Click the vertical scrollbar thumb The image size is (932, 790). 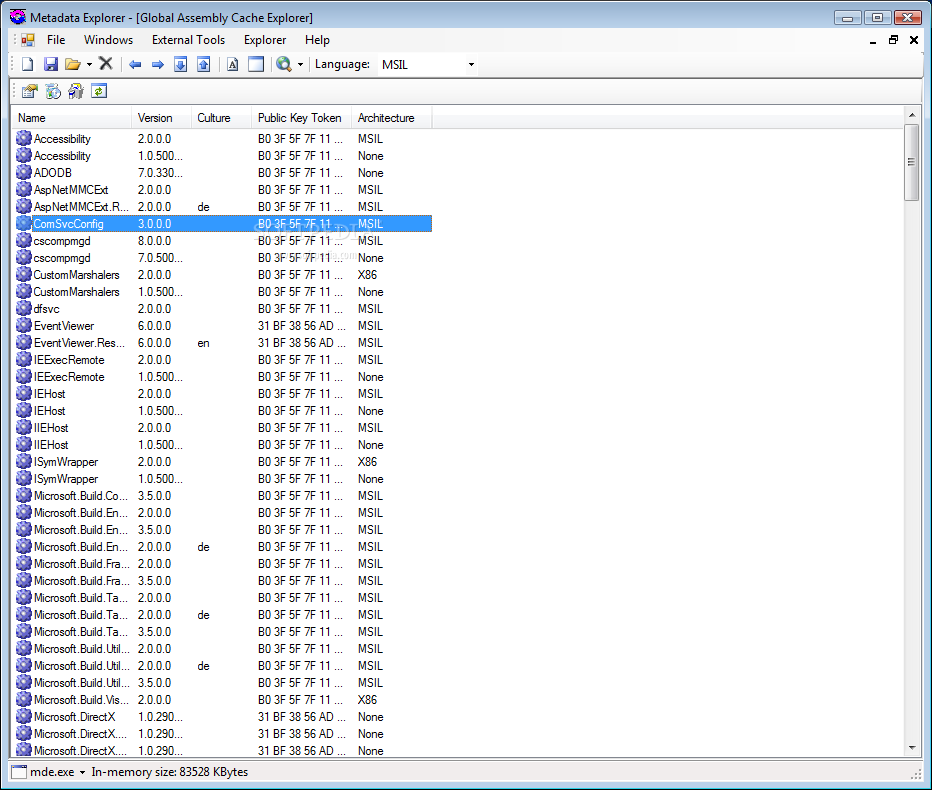912,162
